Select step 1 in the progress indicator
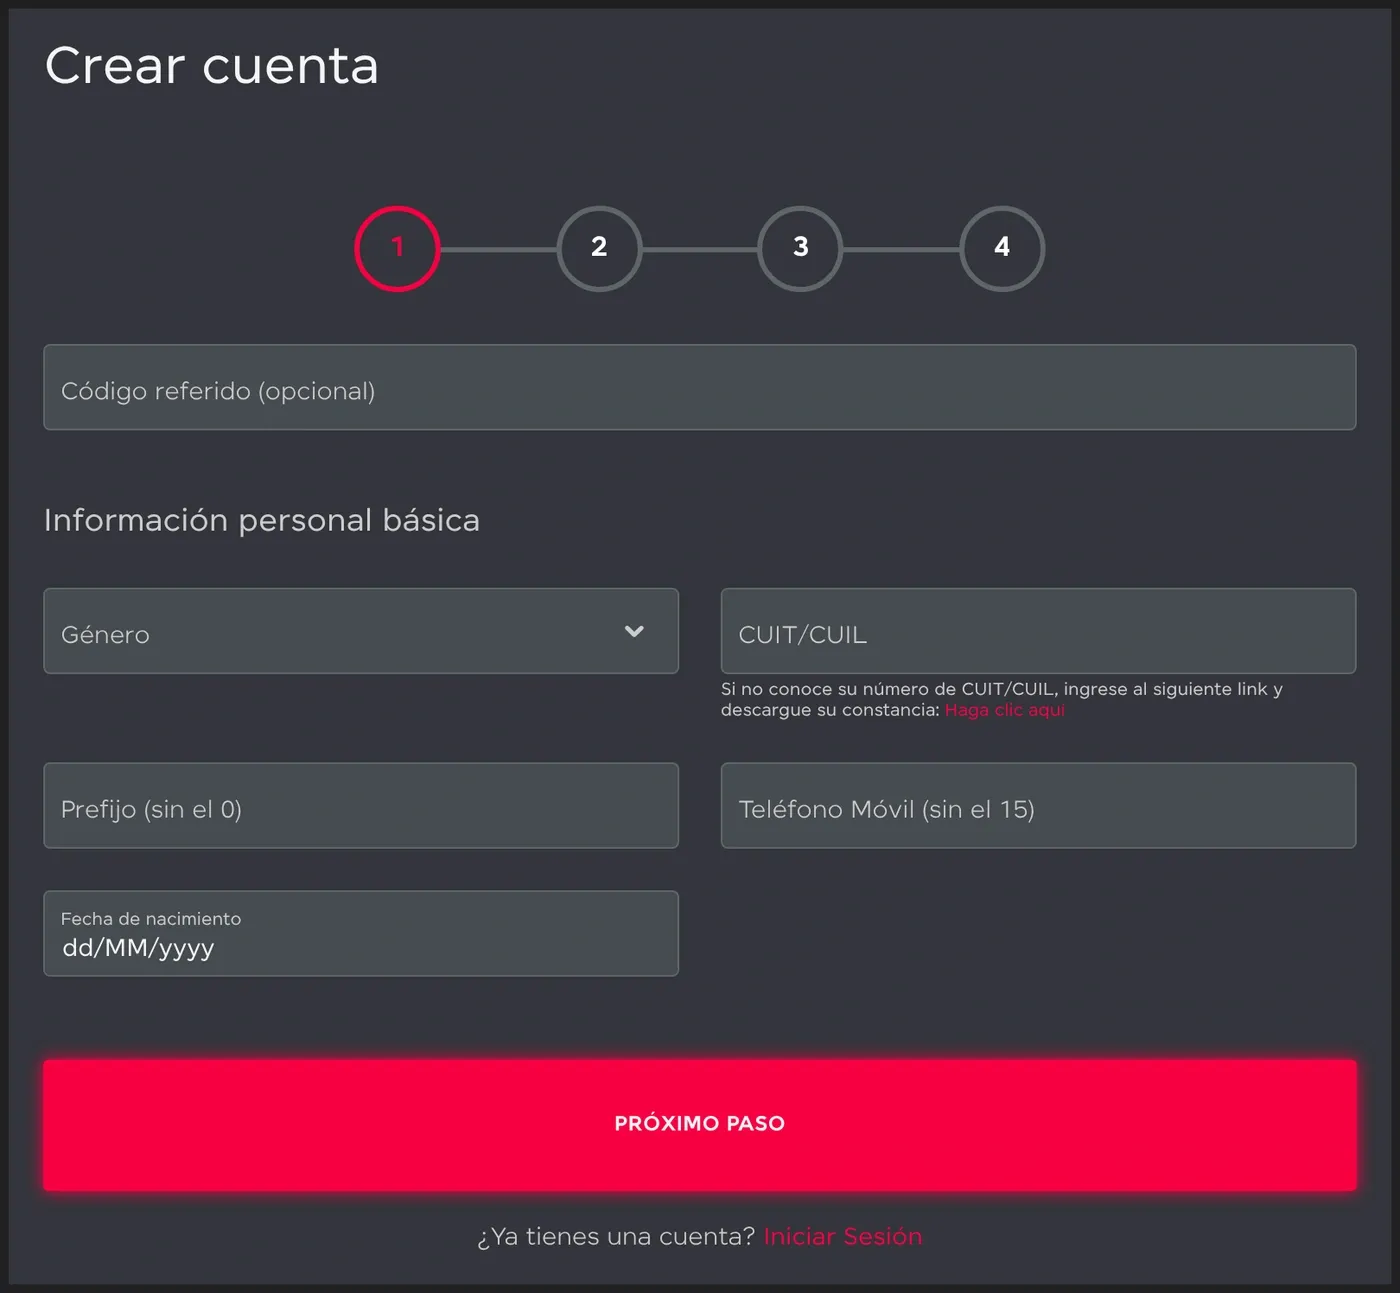The width and height of the screenshot is (1400, 1293). (x=397, y=248)
